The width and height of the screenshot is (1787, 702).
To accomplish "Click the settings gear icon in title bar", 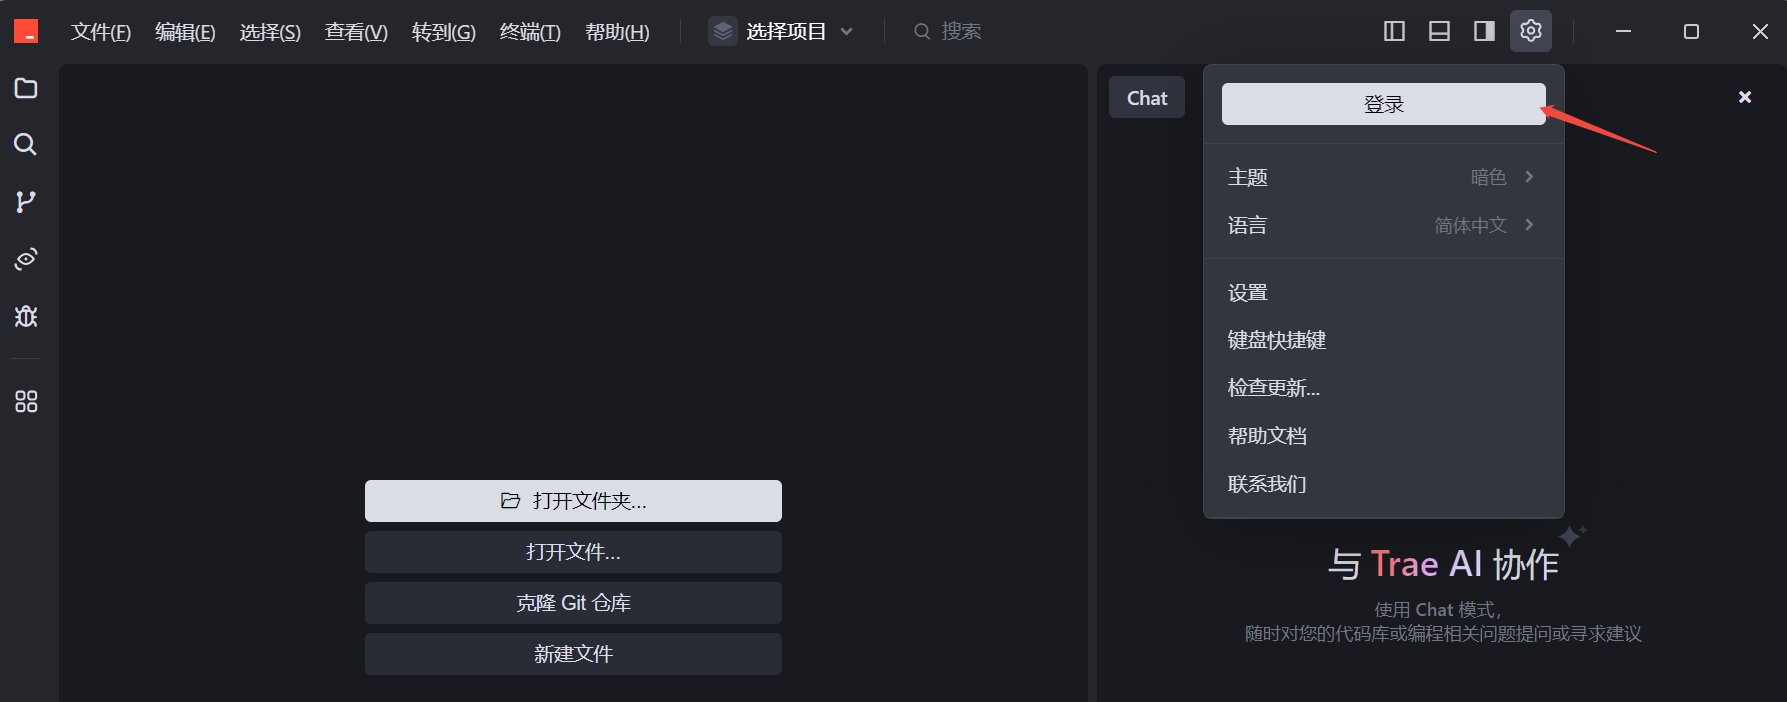I will pyautogui.click(x=1531, y=31).
